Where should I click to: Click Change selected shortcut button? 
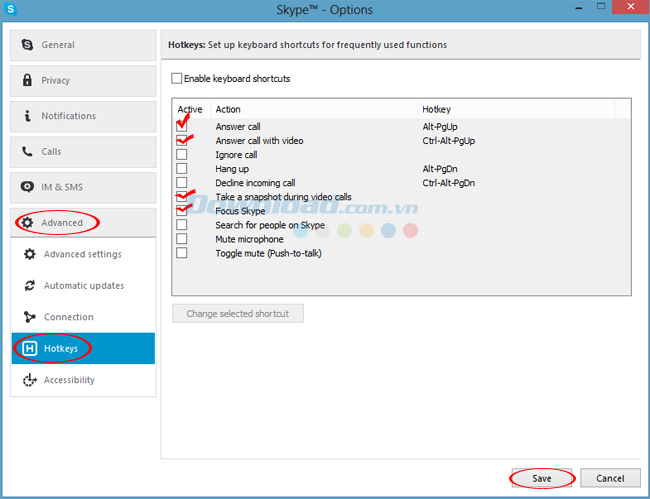[238, 313]
